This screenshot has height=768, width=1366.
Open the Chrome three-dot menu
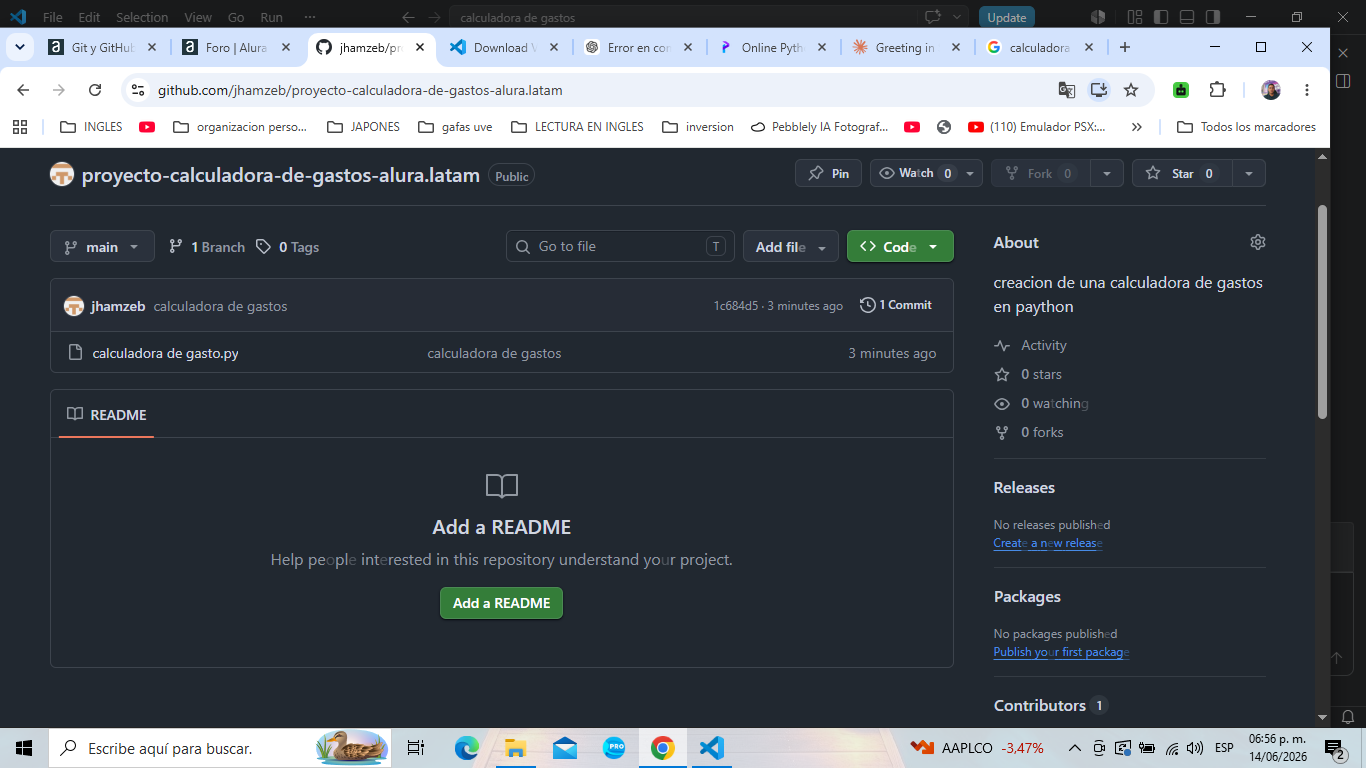pyautogui.click(x=1307, y=90)
